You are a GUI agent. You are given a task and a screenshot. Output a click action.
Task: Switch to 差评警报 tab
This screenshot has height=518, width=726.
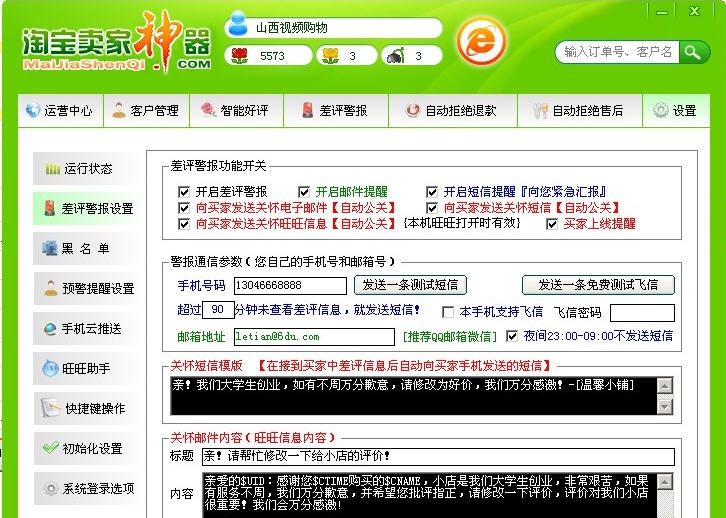(336, 111)
